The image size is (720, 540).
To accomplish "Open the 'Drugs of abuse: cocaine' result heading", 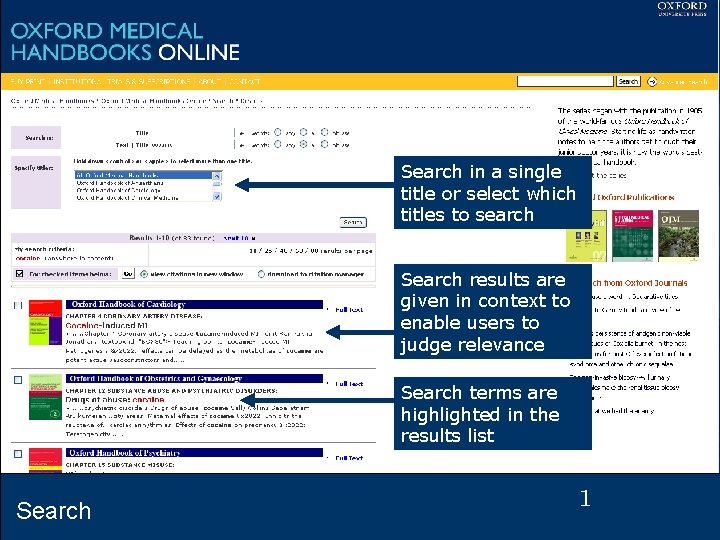I will (115, 399).
